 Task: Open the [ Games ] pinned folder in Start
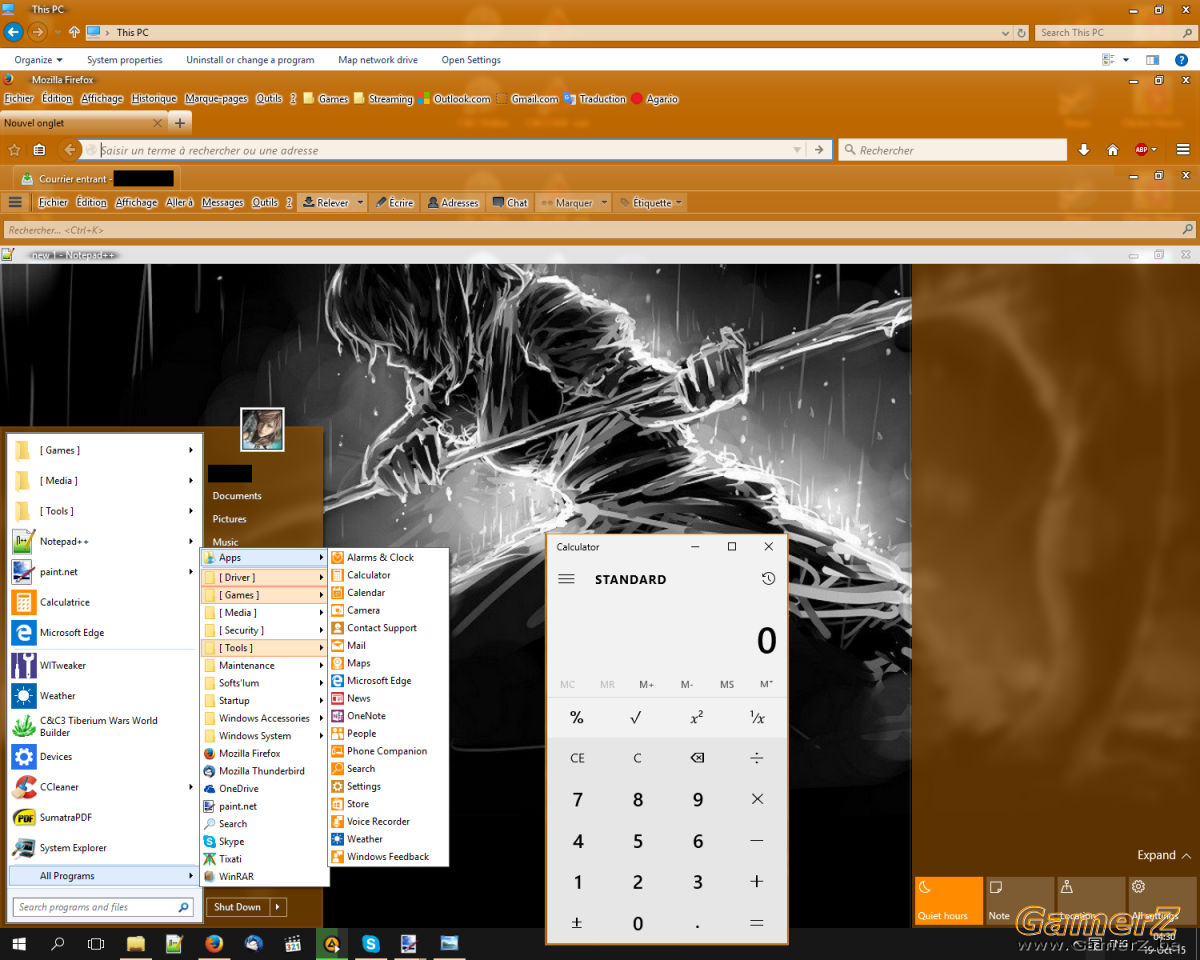(103, 450)
